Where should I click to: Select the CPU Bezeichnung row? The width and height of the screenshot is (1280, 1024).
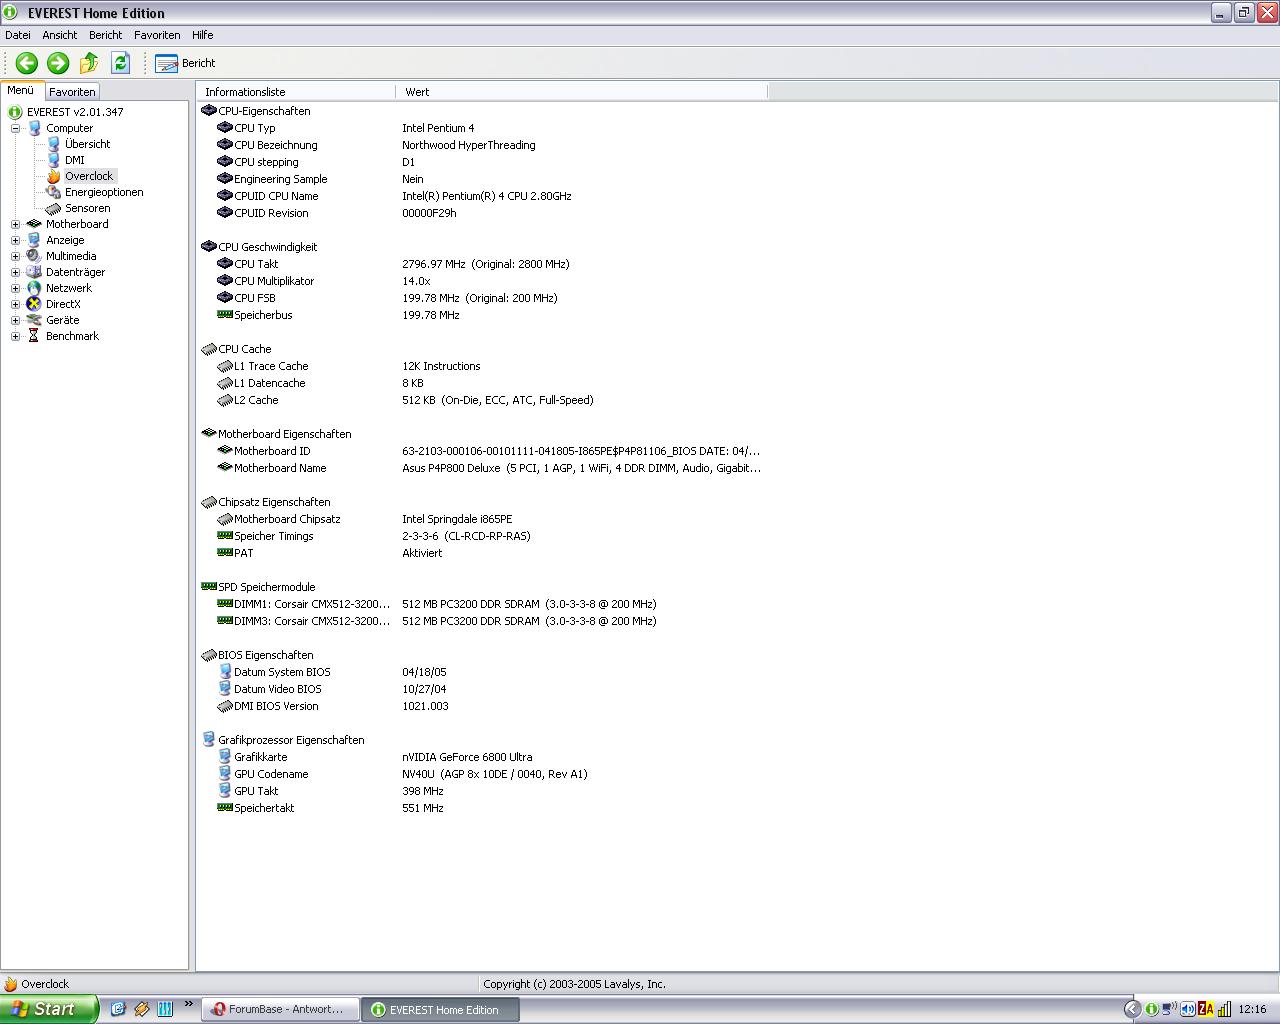[482, 145]
